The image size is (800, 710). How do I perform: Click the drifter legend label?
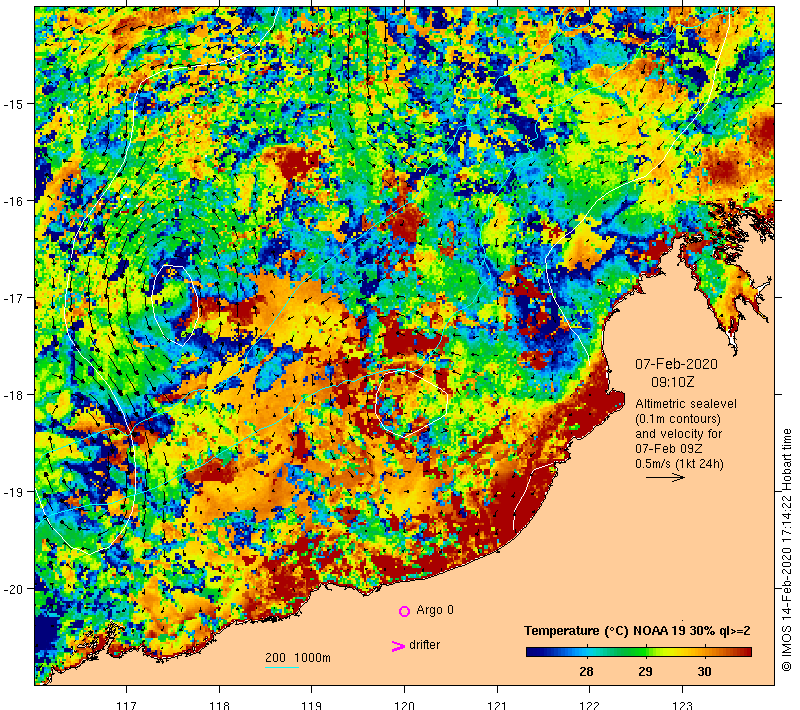(x=424, y=645)
